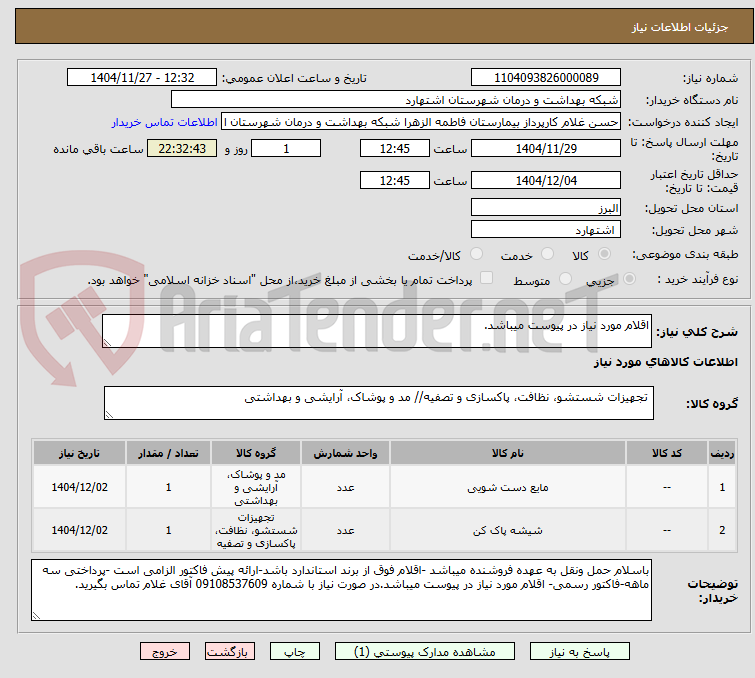Click the product code cell of row 2
The width and height of the screenshot is (755, 678).
click(x=667, y=530)
